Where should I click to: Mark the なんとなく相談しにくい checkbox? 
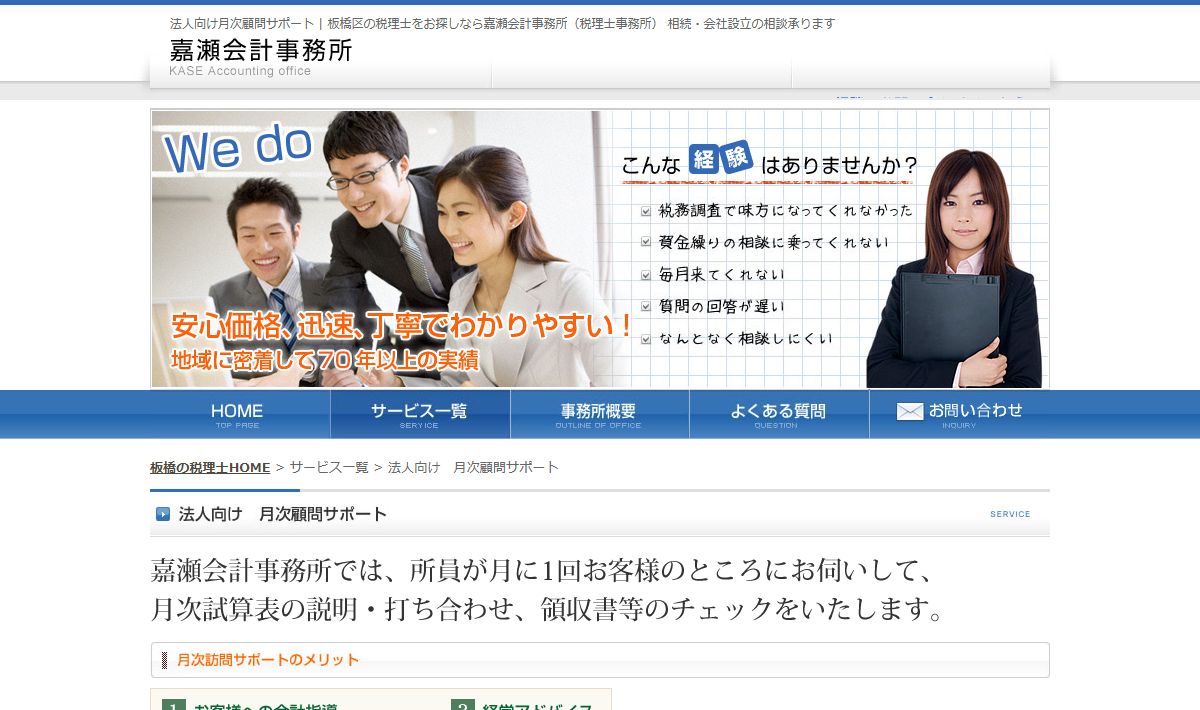click(x=646, y=339)
